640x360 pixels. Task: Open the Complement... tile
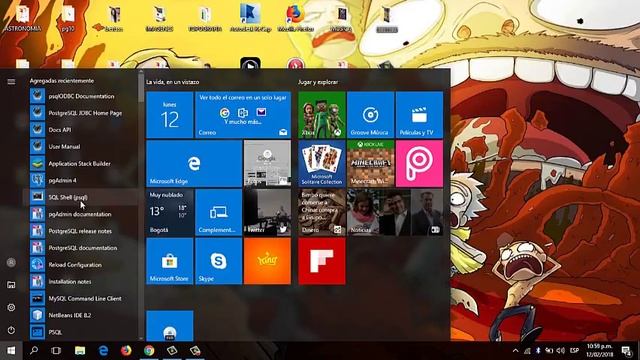(x=218, y=212)
